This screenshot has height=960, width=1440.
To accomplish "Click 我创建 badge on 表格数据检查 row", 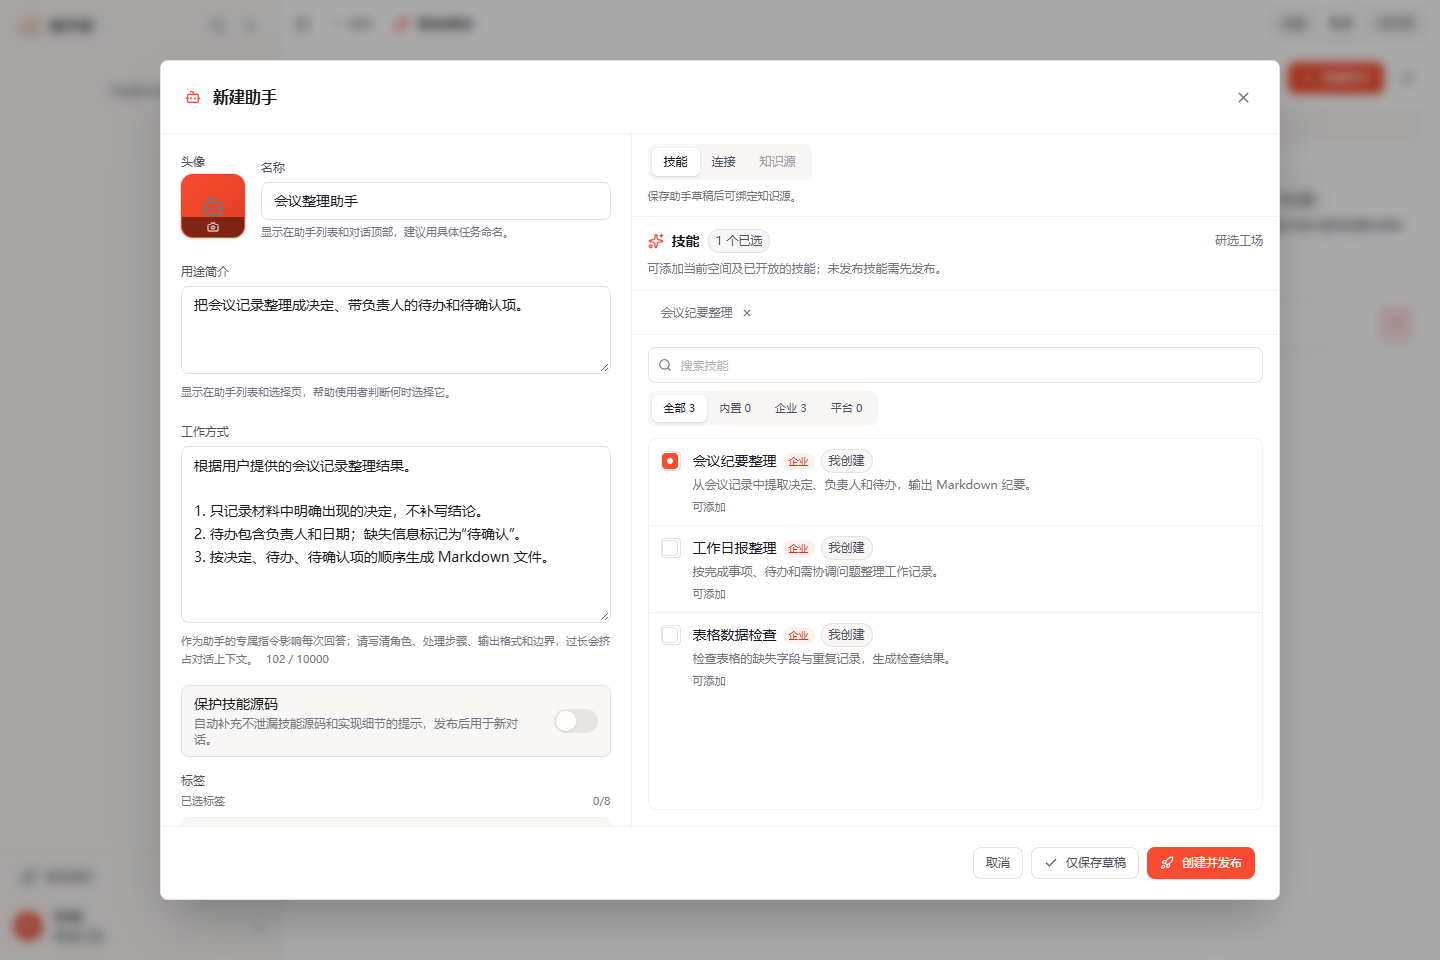I will pos(847,635).
